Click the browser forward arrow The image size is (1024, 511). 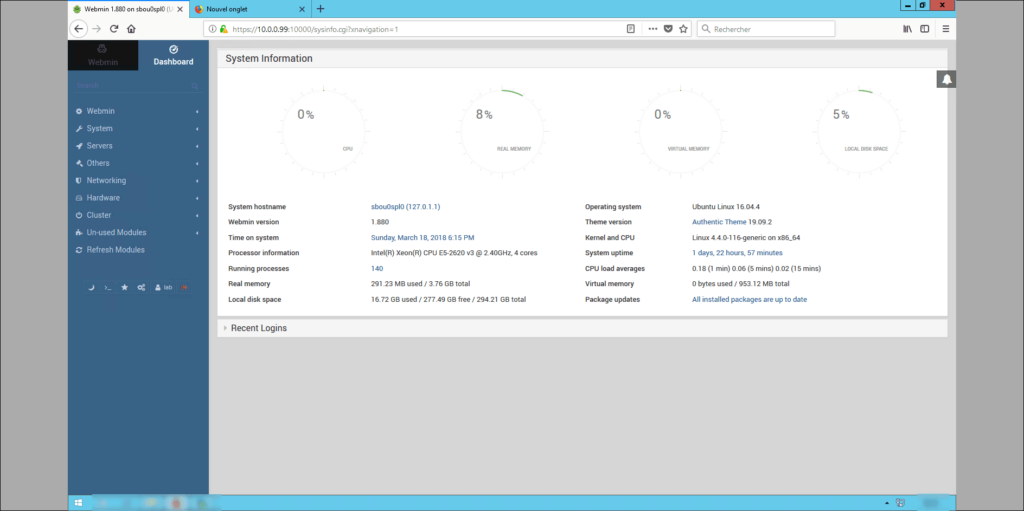[97, 29]
